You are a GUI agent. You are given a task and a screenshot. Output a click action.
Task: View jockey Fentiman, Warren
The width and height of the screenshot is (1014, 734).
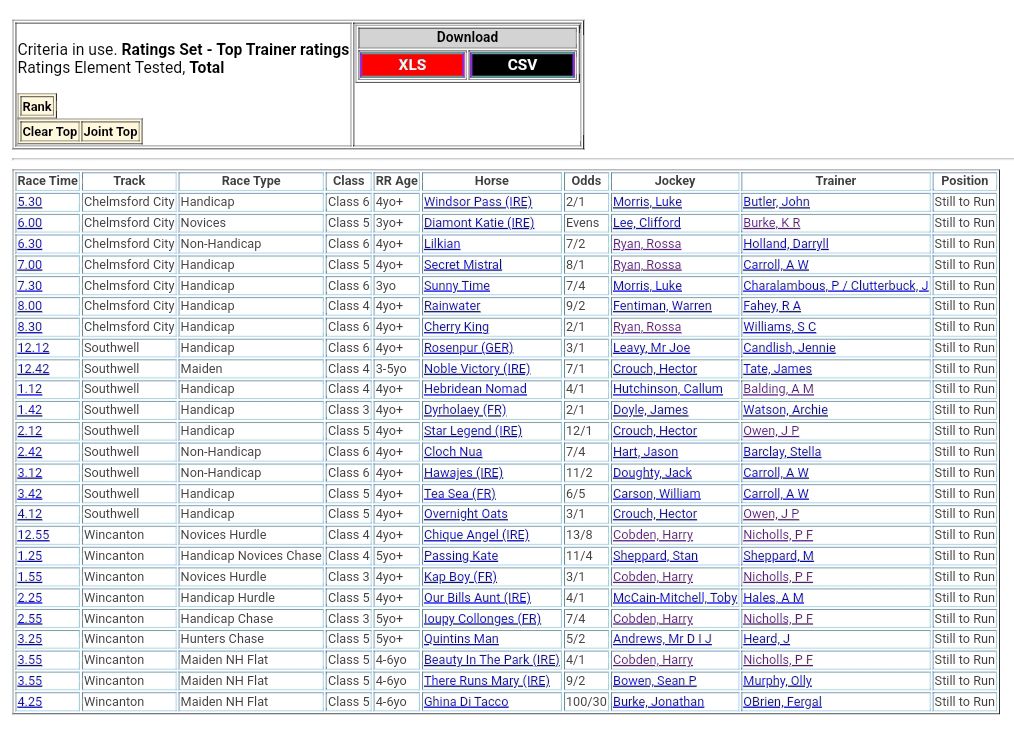(x=661, y=306)
